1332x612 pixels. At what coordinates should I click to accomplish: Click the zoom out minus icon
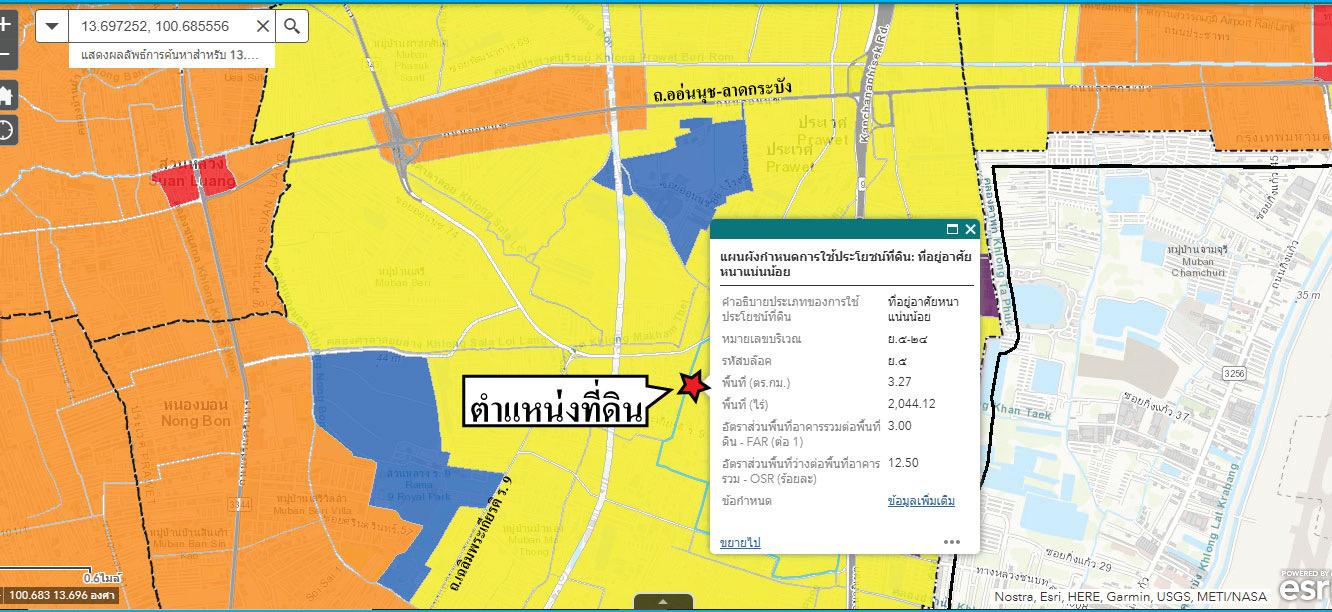click(6, 53)
